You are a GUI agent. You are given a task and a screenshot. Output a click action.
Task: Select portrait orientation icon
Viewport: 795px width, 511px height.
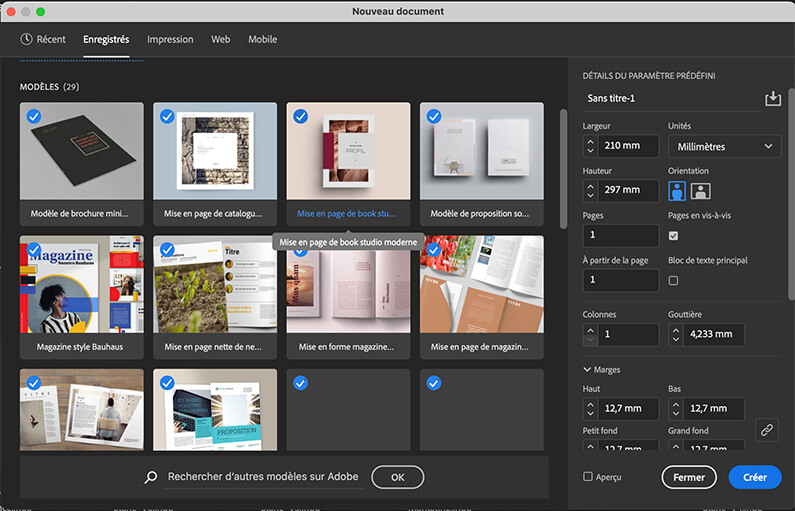point(677,191)
